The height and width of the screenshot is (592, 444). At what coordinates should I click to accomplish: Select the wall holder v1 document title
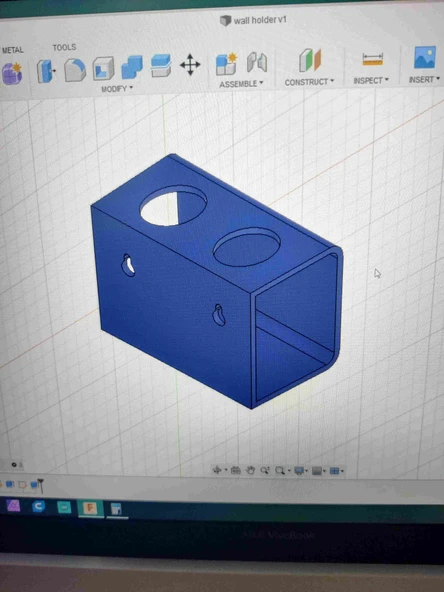point(260,20)
